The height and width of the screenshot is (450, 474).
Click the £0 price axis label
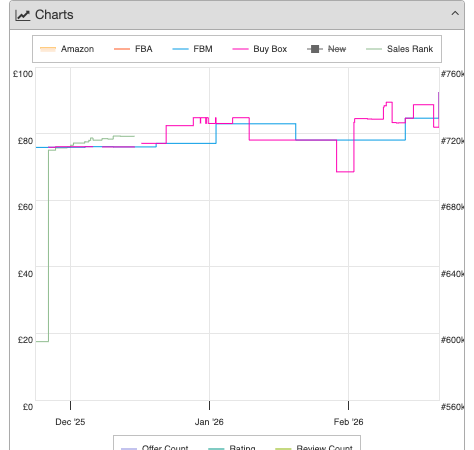click(x=28, y=407)
